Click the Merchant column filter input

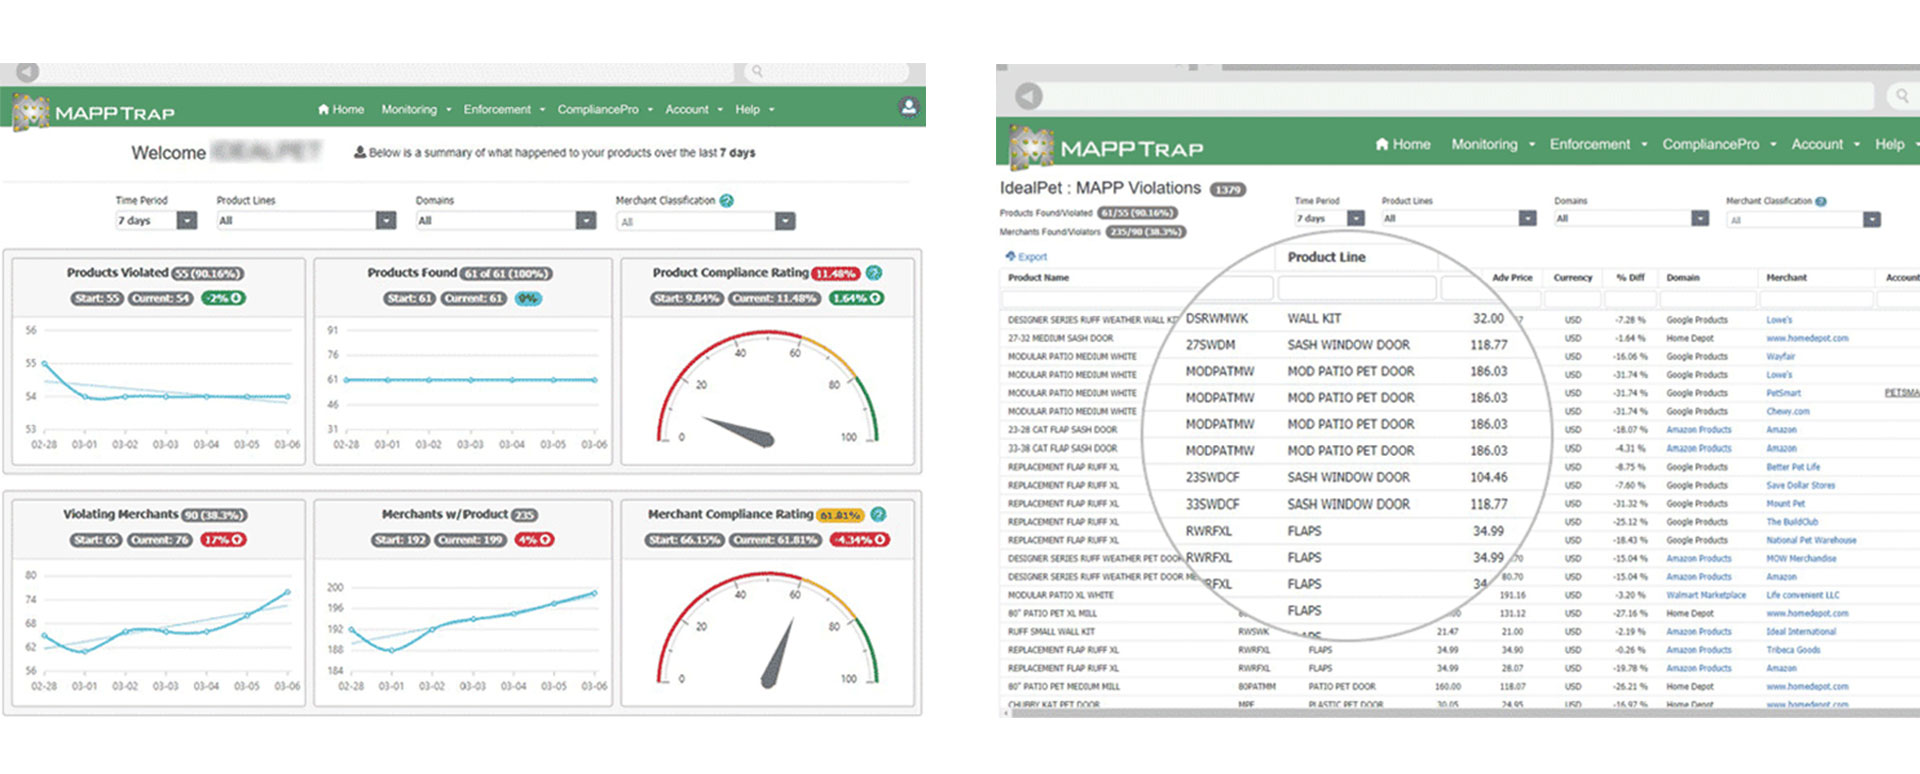pos(1815,299)
